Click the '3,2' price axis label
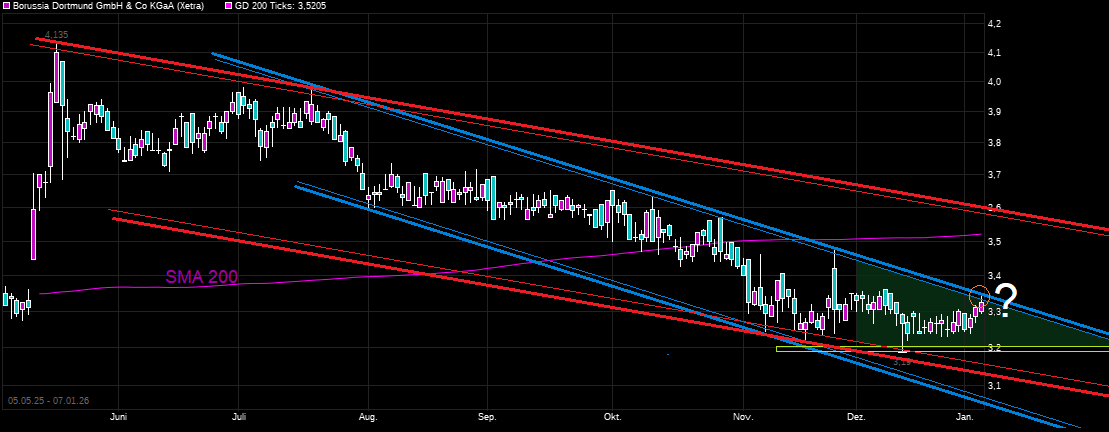The height and width of the screenshot is (432, 1109). [994, 348]
